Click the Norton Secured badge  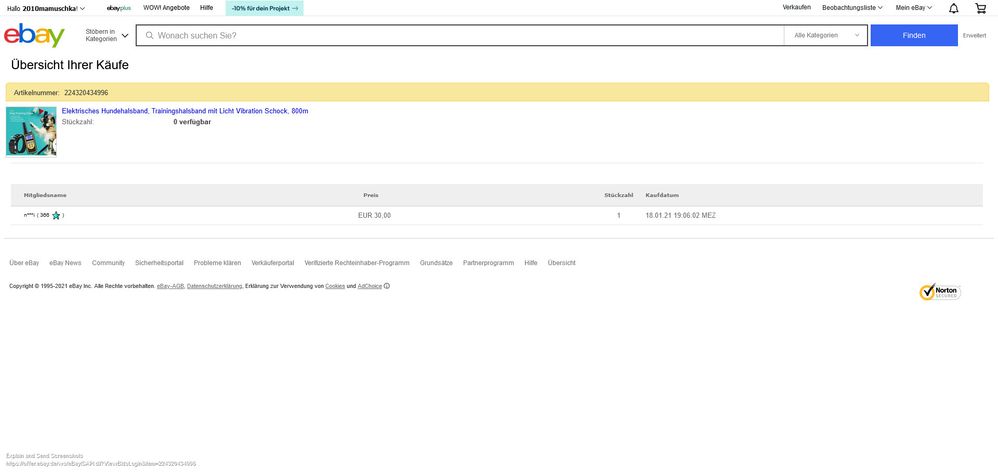(x=940, y=292)
